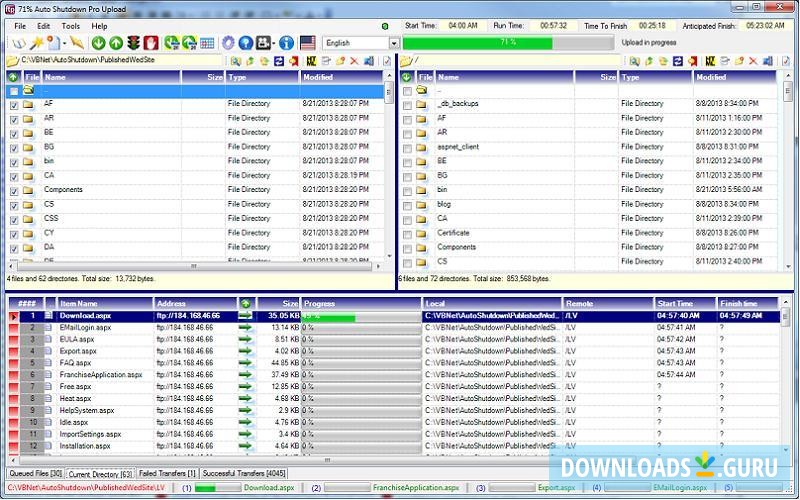Screen dimensions: 800x500
Task: Click the green download arrow toolbar icon
Action: click(x=98, y=43)
